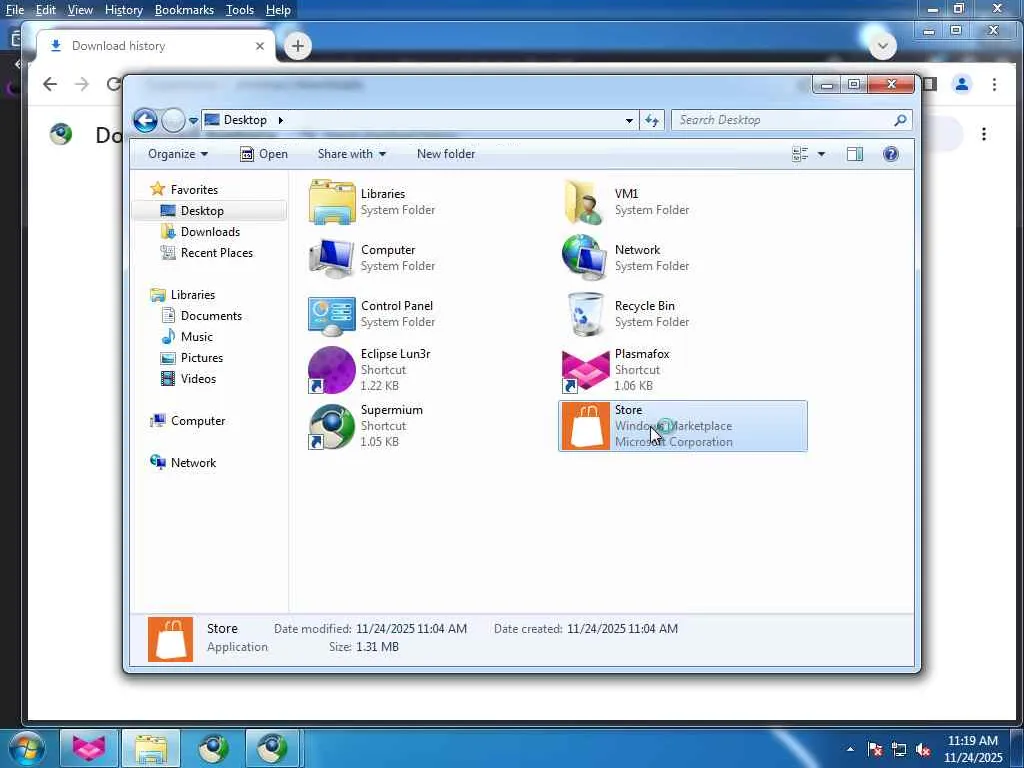This screenshot has width=1024, height=768.
Task: Open the view options dropdown arrow
Action: [x=821, y=154]
